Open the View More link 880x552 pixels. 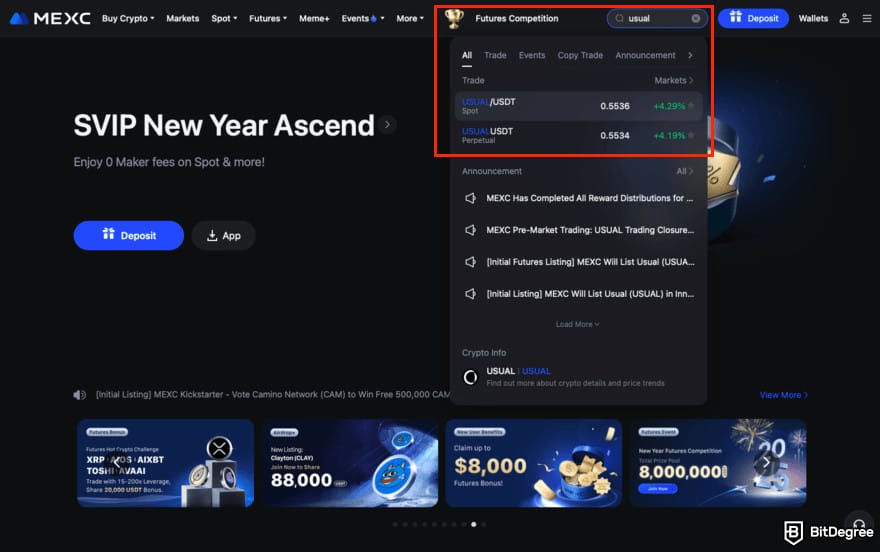(x=783, y=395)
